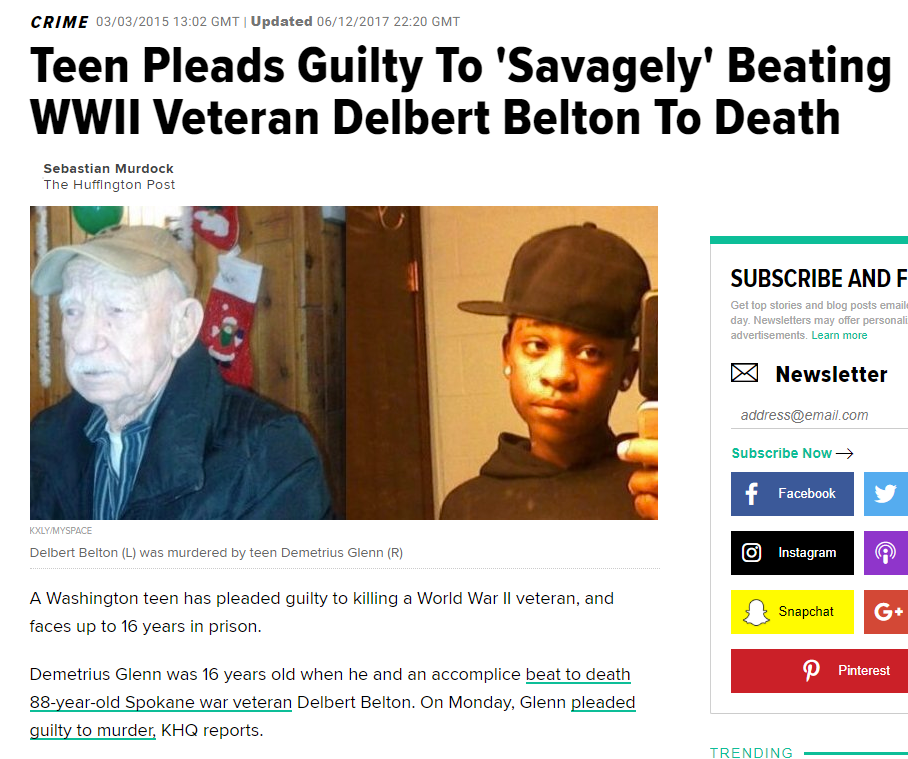Open the purple podcast icon button

pyautogui.click(x=885, y=552)
